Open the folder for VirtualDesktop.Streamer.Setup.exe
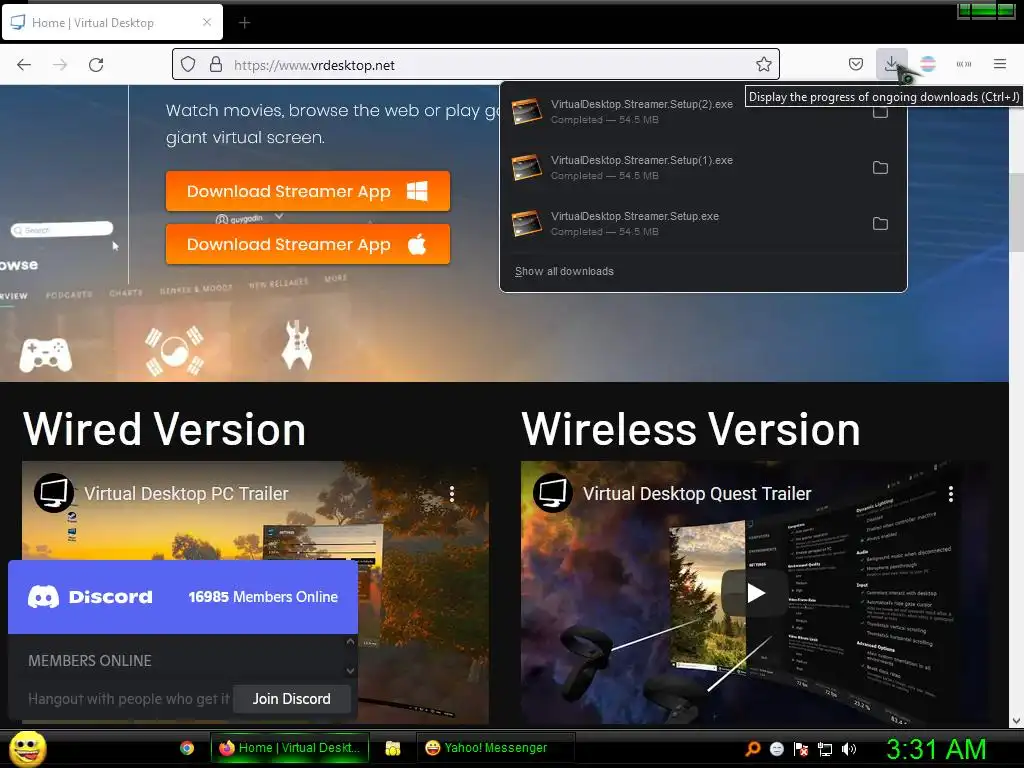Screen dimensions: 1024x768 click(880, 224)
